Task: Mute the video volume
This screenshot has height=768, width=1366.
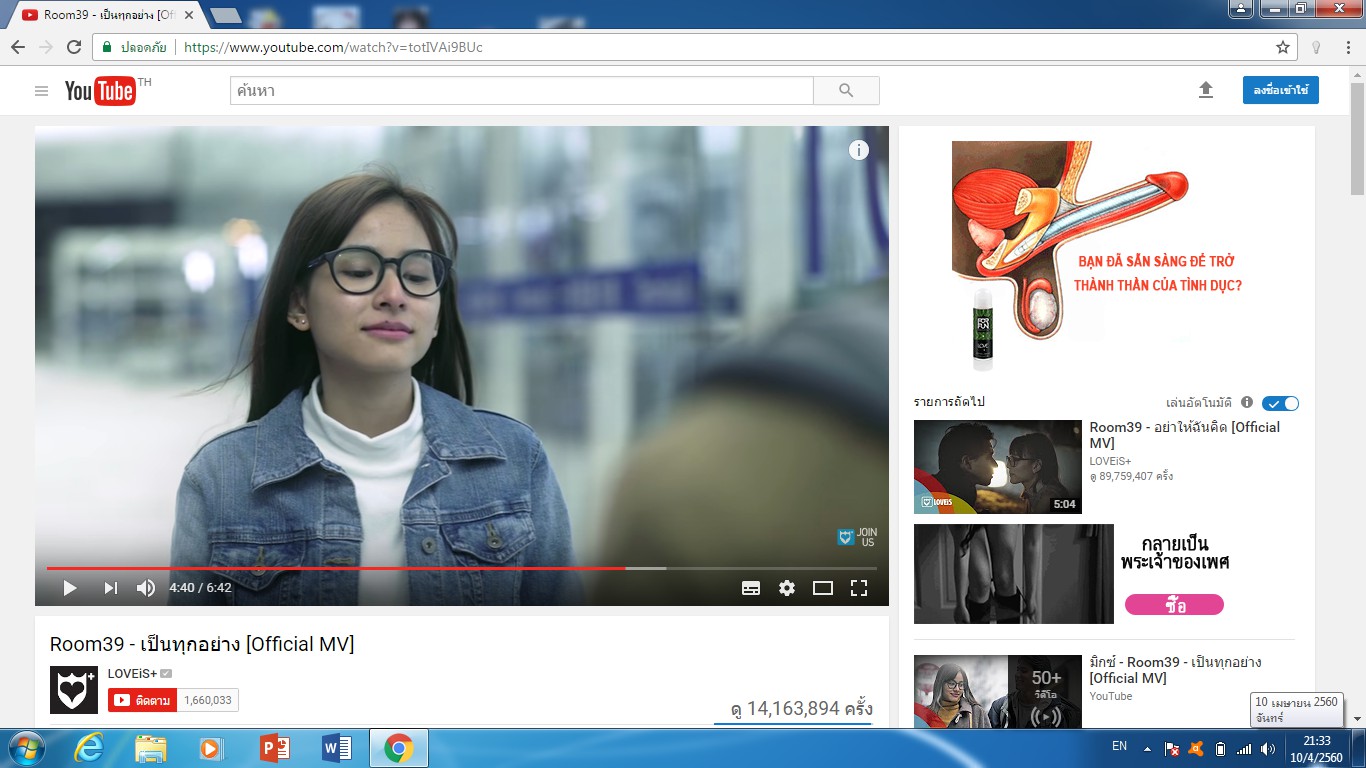Action: [x=146, y=588]
